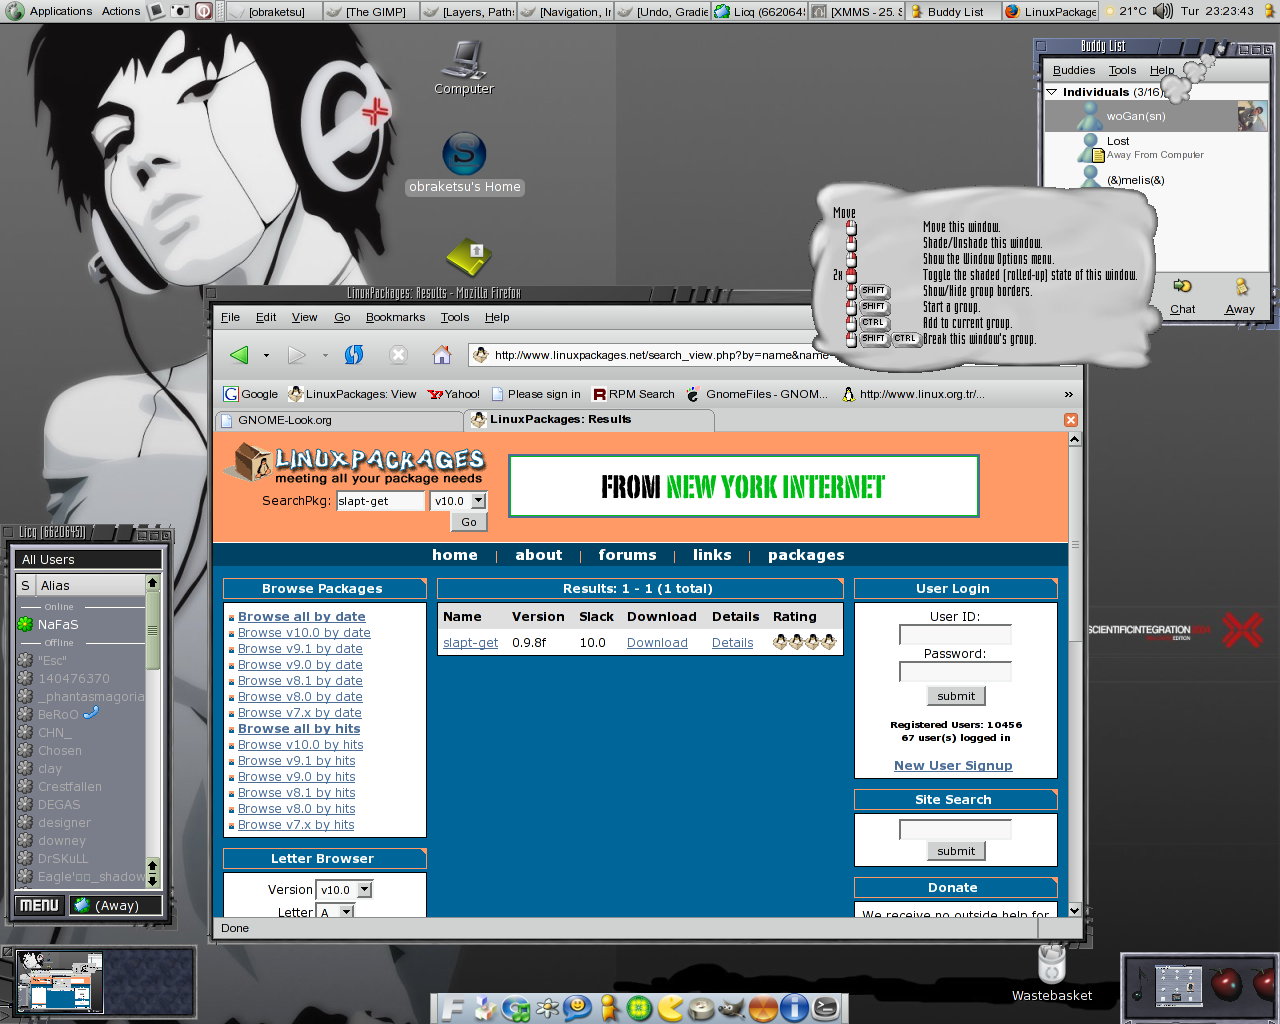Expand bookmarks toolbar overflow chevron

[1068, 394]
